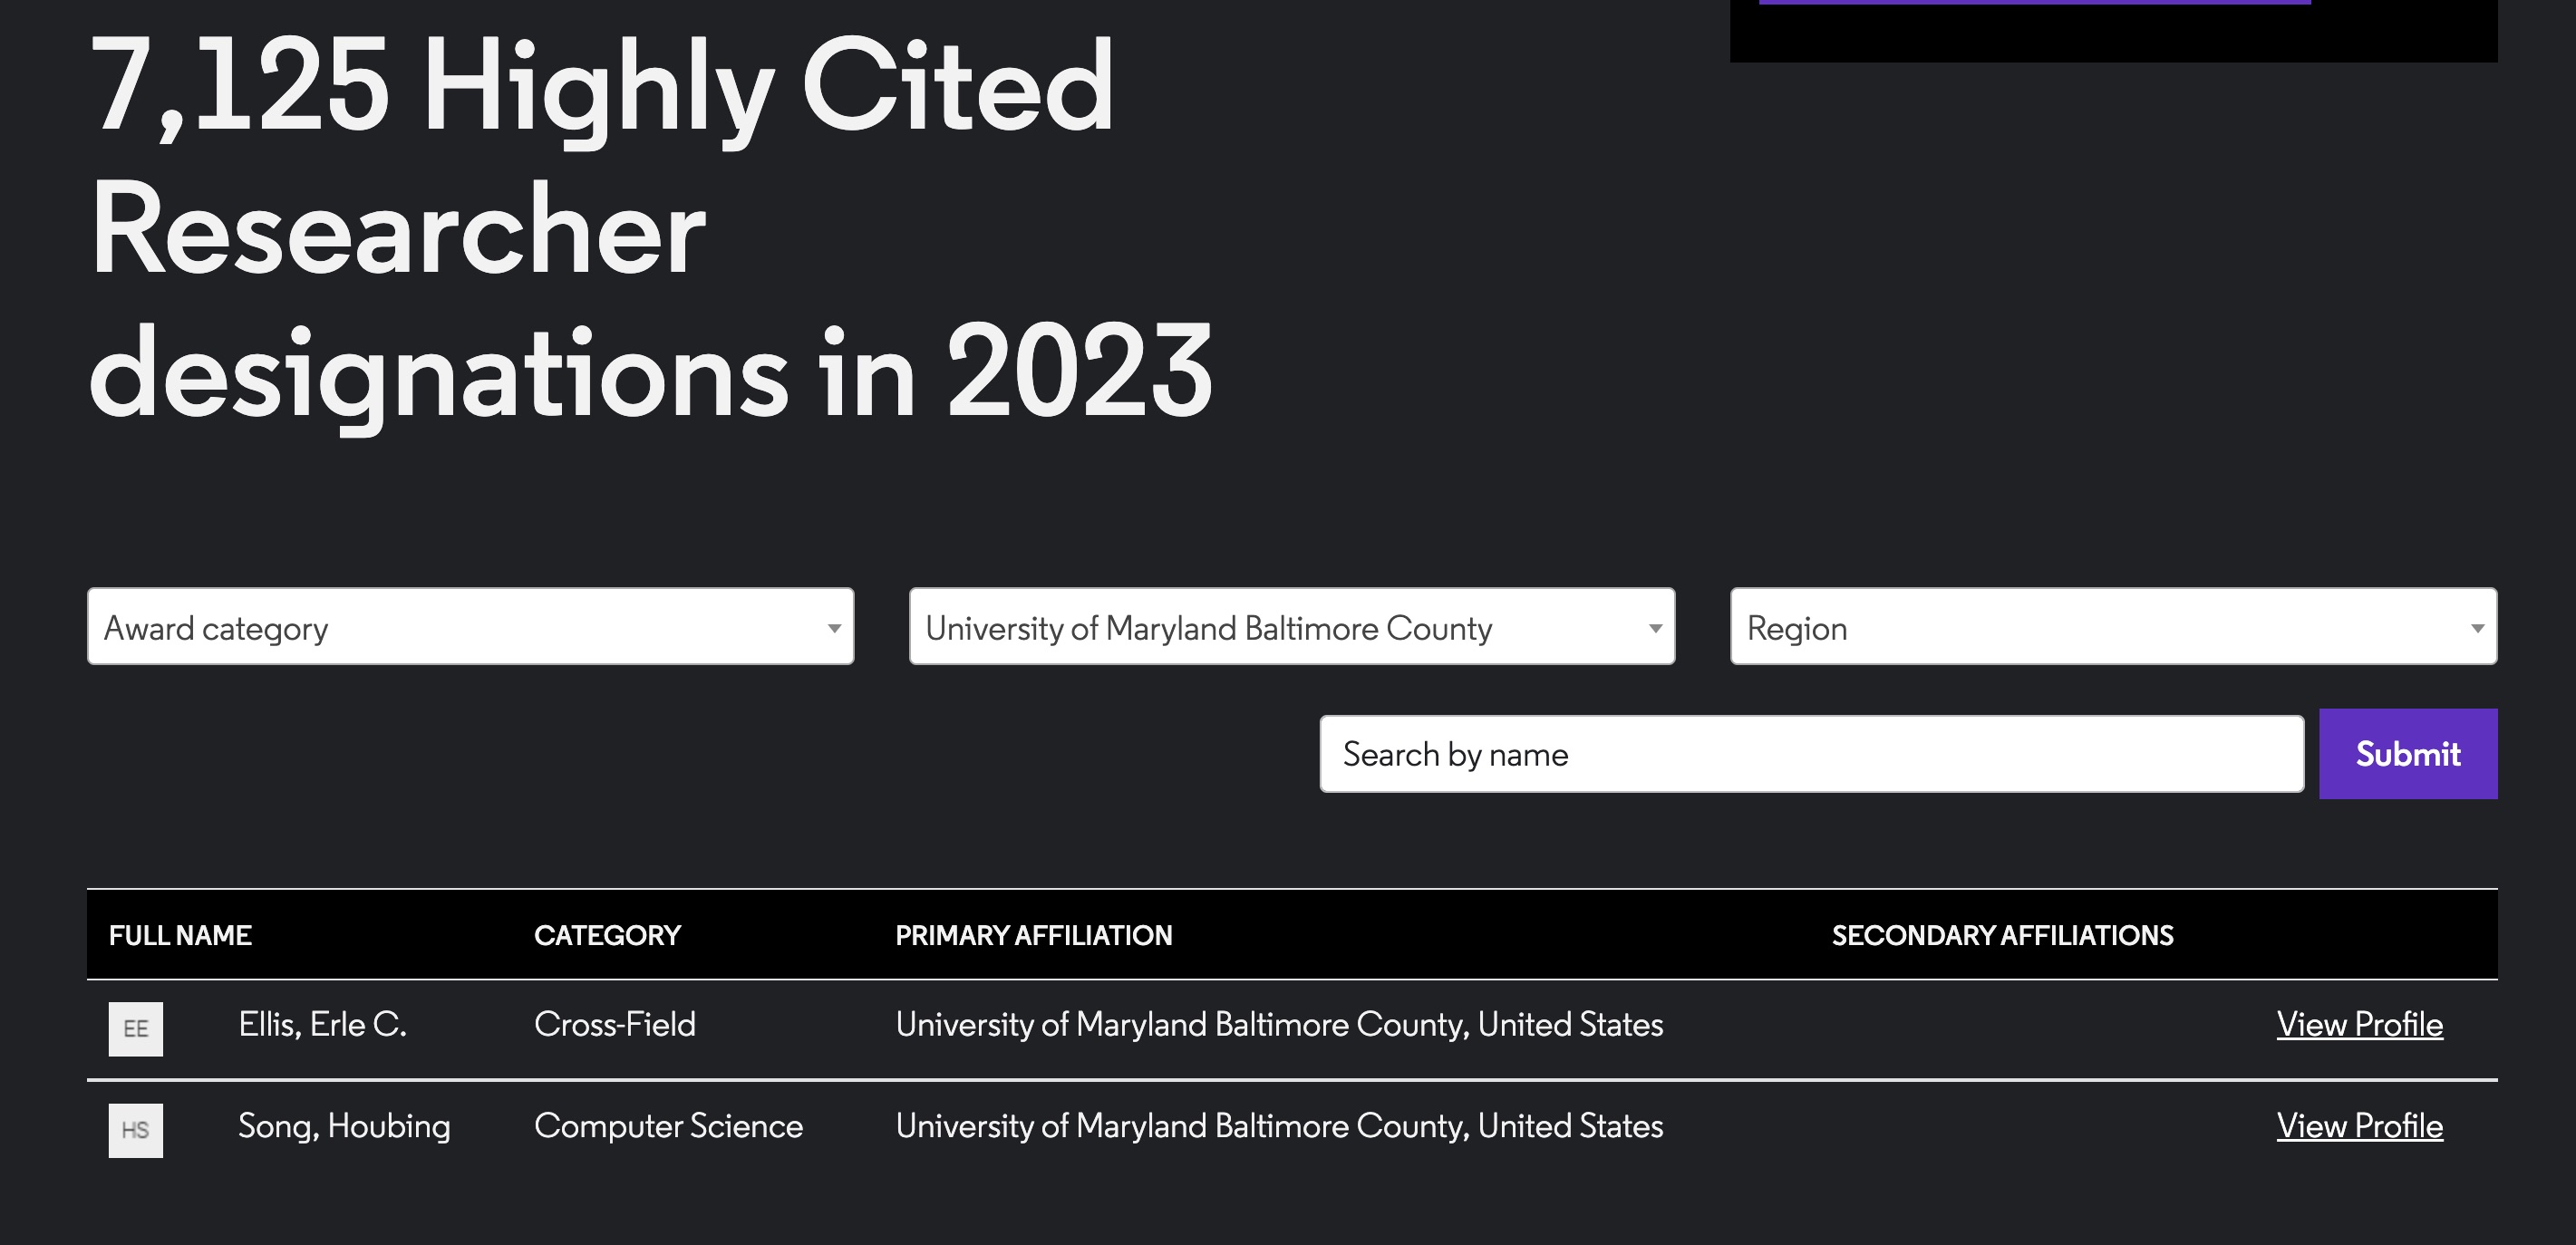This screenshot has width=2576, height=1245.
Task: Click the Computer Science category cell
Action: (x=668, y=1127)
